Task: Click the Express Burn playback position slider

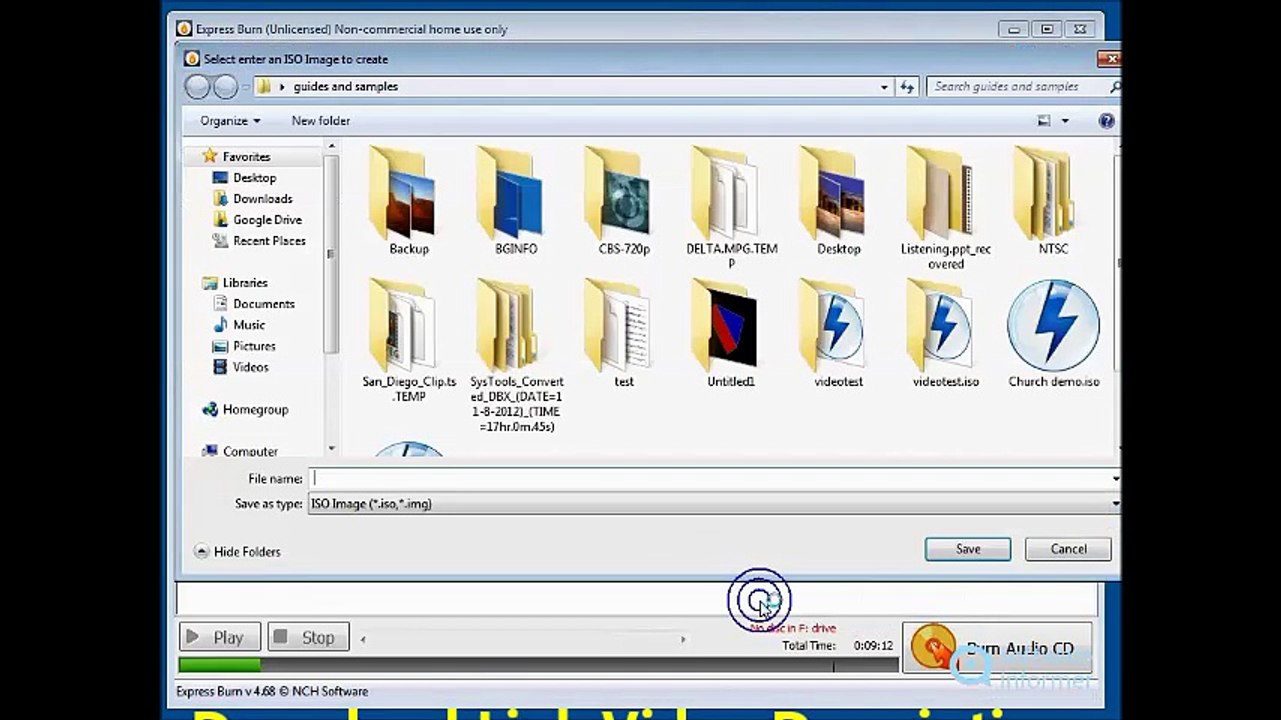Action: [523, 639]
